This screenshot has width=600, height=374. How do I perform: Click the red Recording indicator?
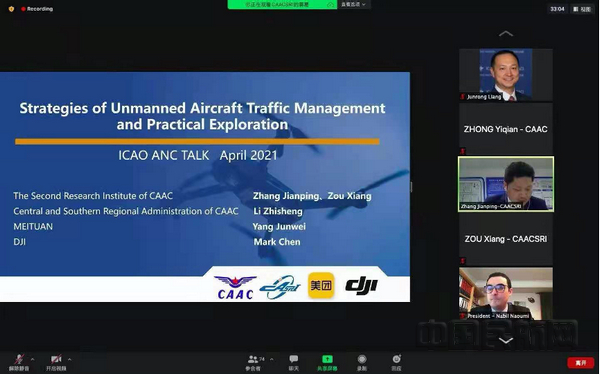37,9
